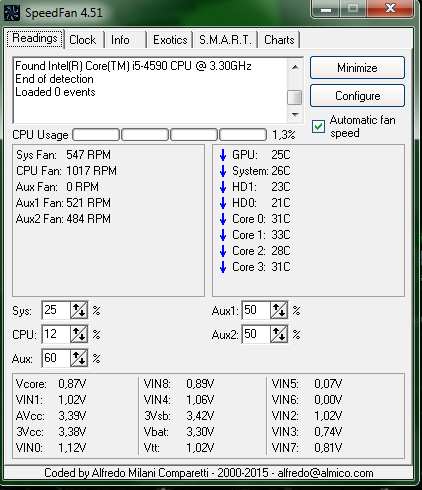The width and height of the screenshot is (422, 490).
Task: Click the Aux2 fan speed spinner arrows
Action: [x=279, y=334]
